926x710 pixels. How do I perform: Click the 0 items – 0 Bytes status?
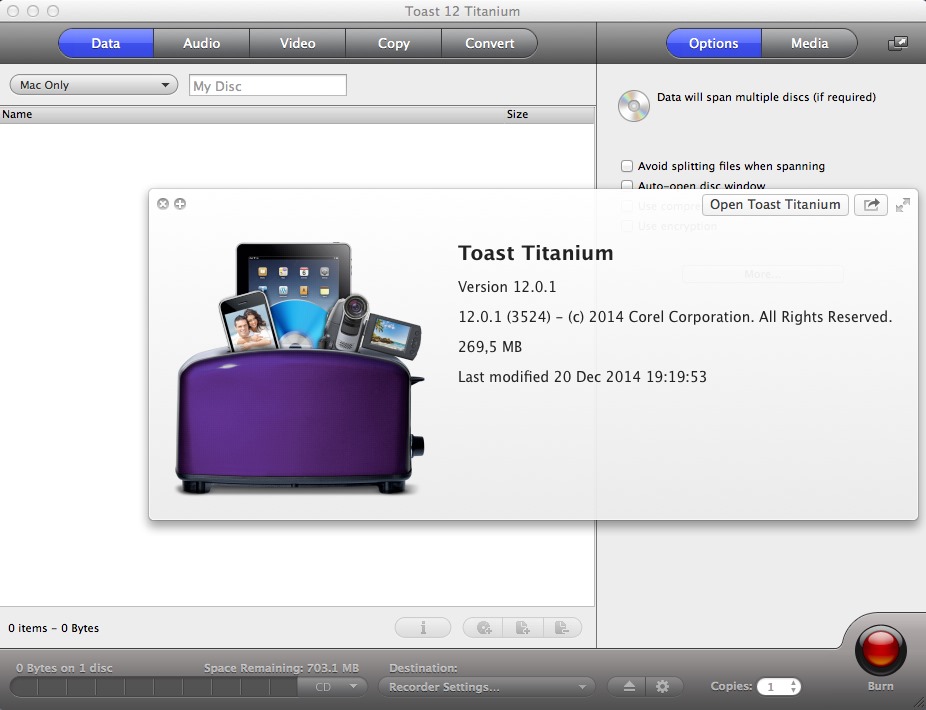point(54,628)
